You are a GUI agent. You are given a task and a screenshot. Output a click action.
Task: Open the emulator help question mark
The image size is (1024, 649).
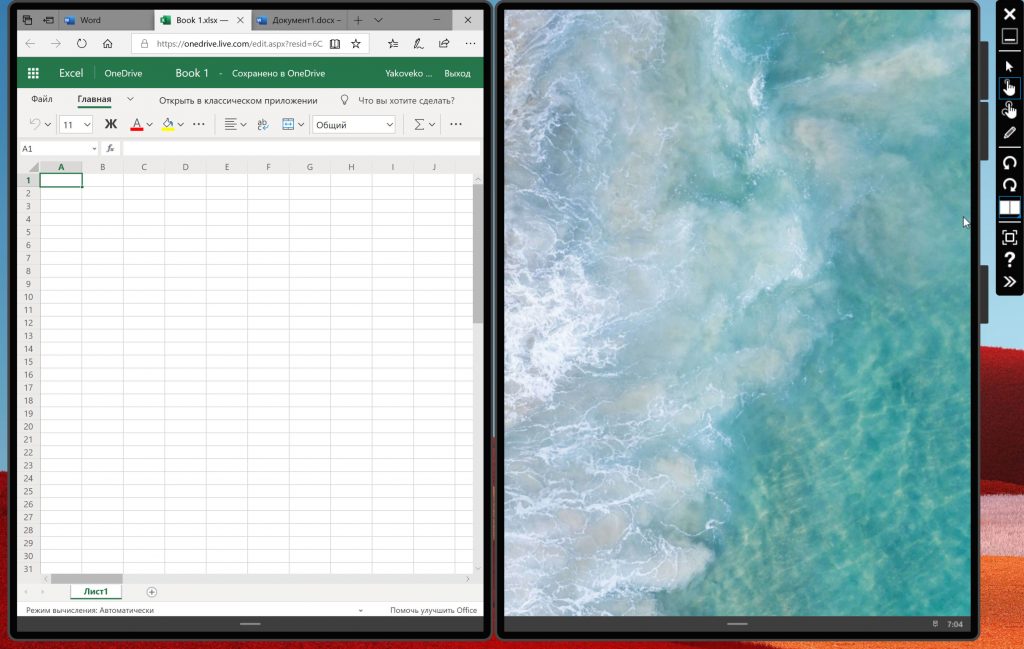(x=1009, y=260)
